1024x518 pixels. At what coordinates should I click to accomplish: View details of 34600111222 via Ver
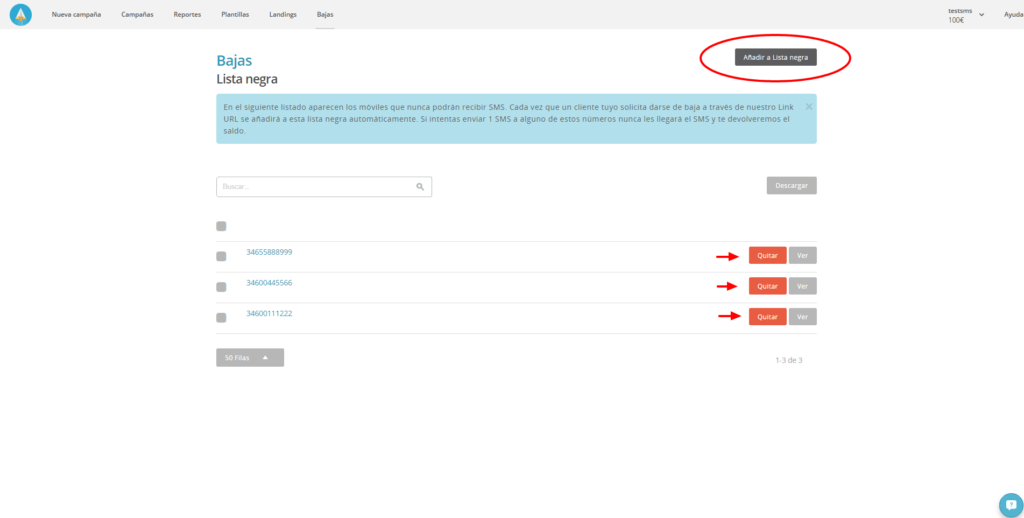click(802, 317)
